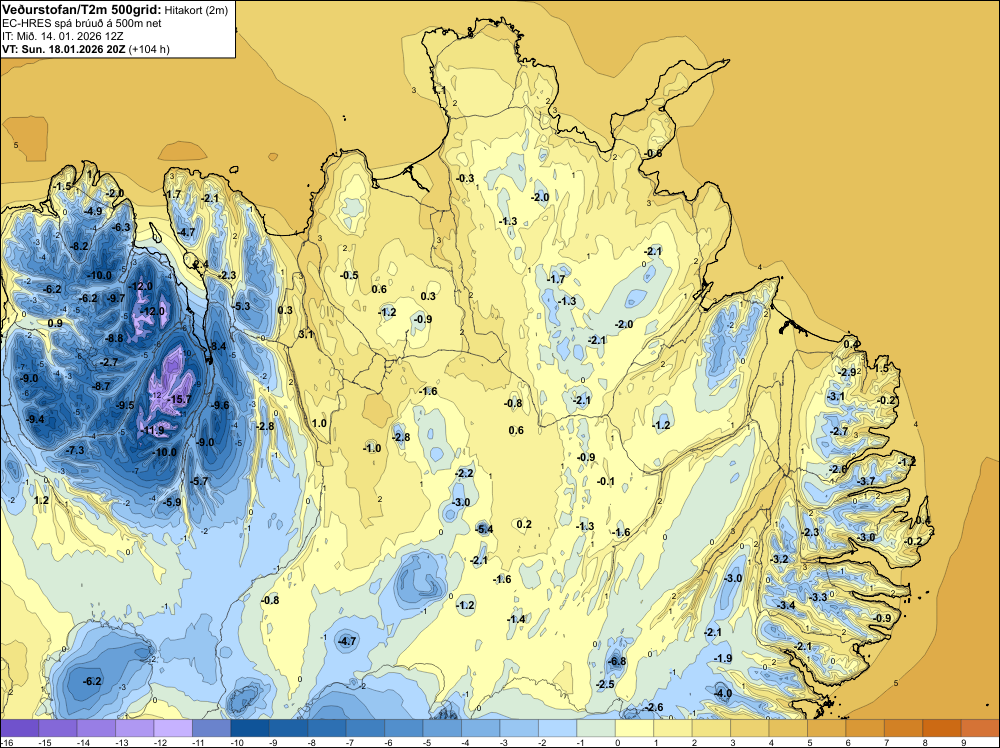Click the '-9.6' temperature label
1000x748 pixels.
(x=220, y=405)
